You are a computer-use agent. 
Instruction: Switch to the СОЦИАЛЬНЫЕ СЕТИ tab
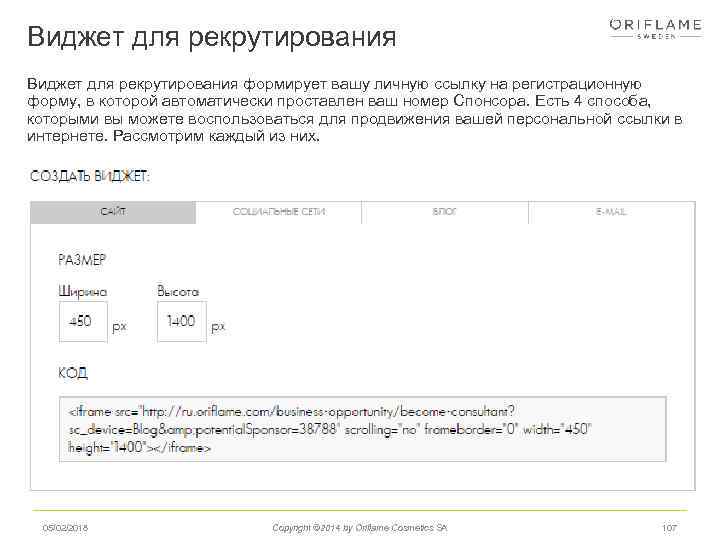[279, 212]
